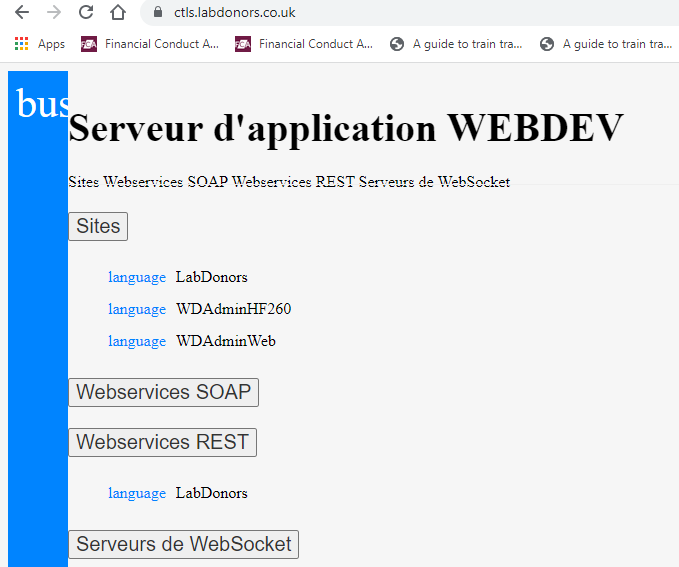Toggle the Webservices REST section
Image resolution: width=679 pixels, height=567 pixels.
coord(163,442)
